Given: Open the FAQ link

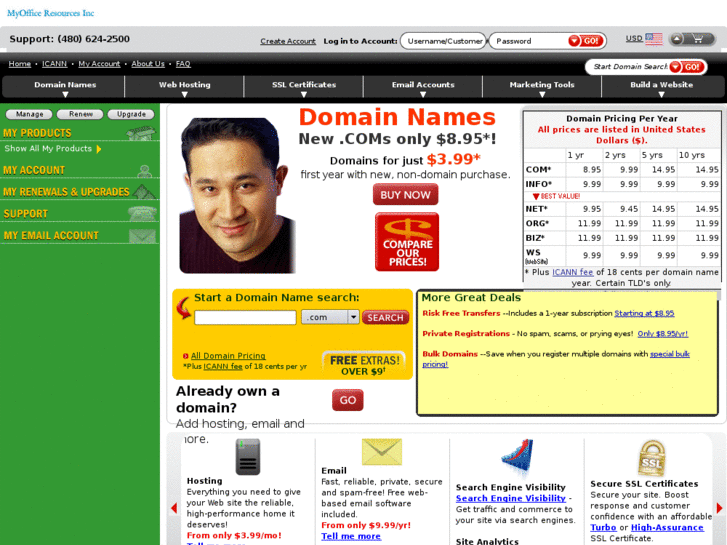Looking at the screenshot, I should pyautogui.click(x=183, y=64).
